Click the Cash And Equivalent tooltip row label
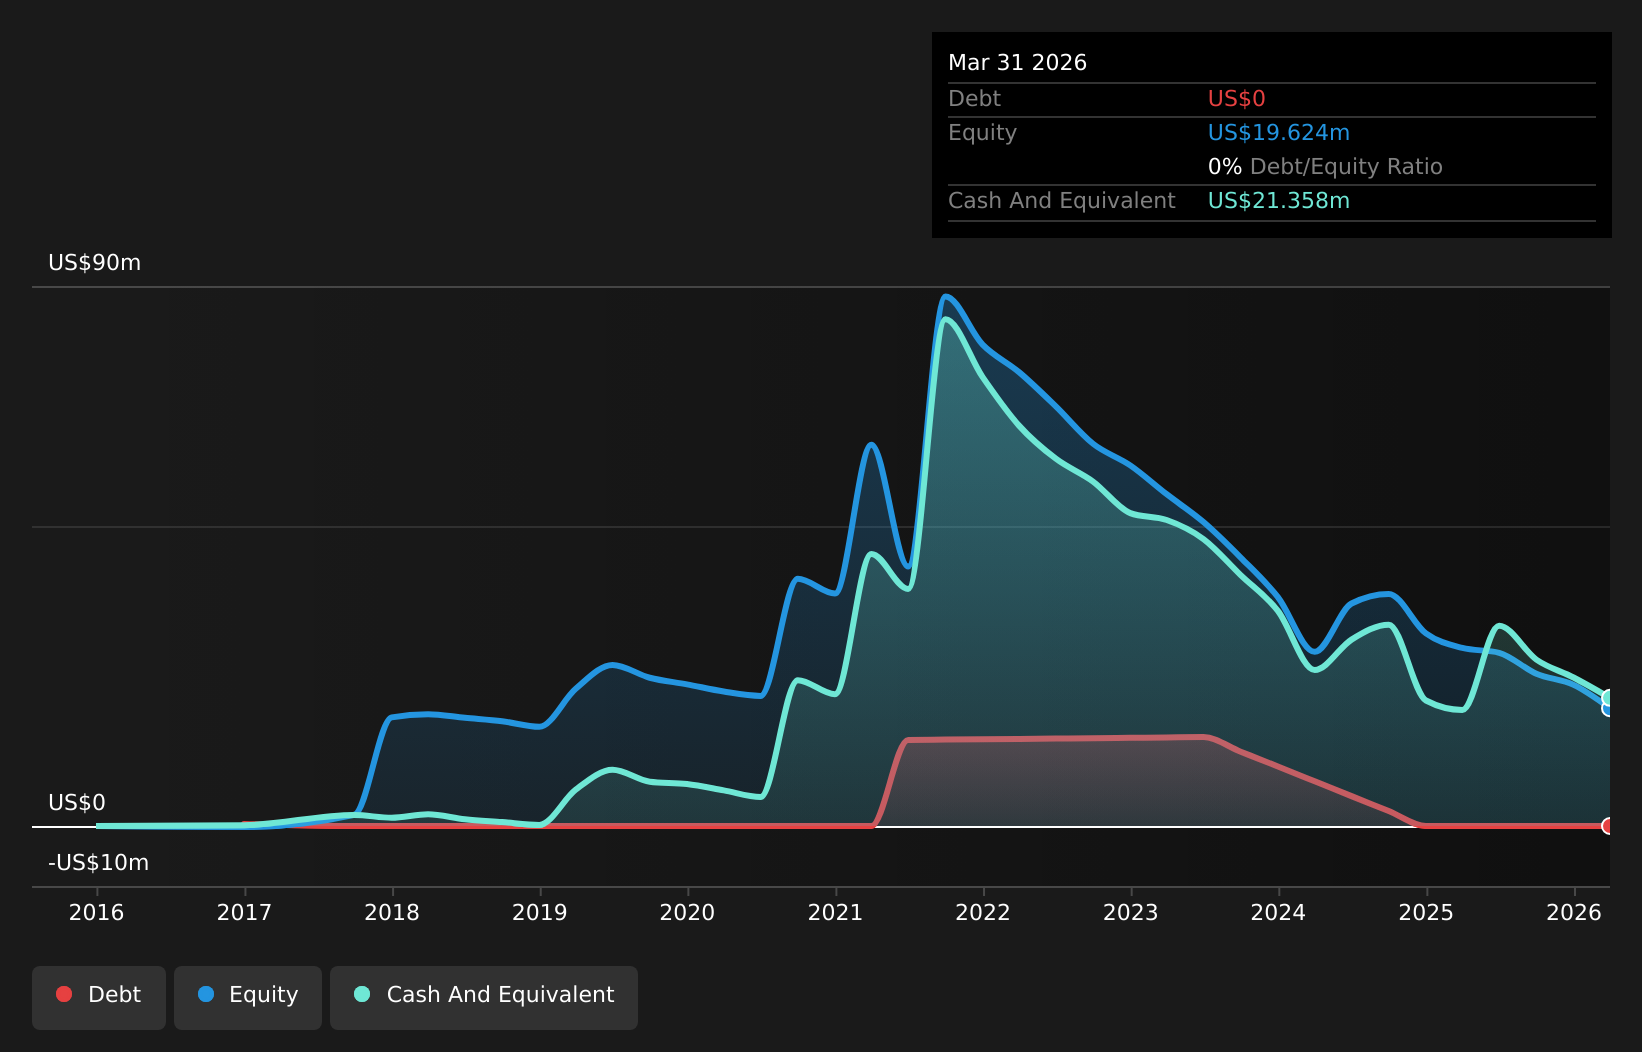The image size is (1642, 1052). [1062, 201]
